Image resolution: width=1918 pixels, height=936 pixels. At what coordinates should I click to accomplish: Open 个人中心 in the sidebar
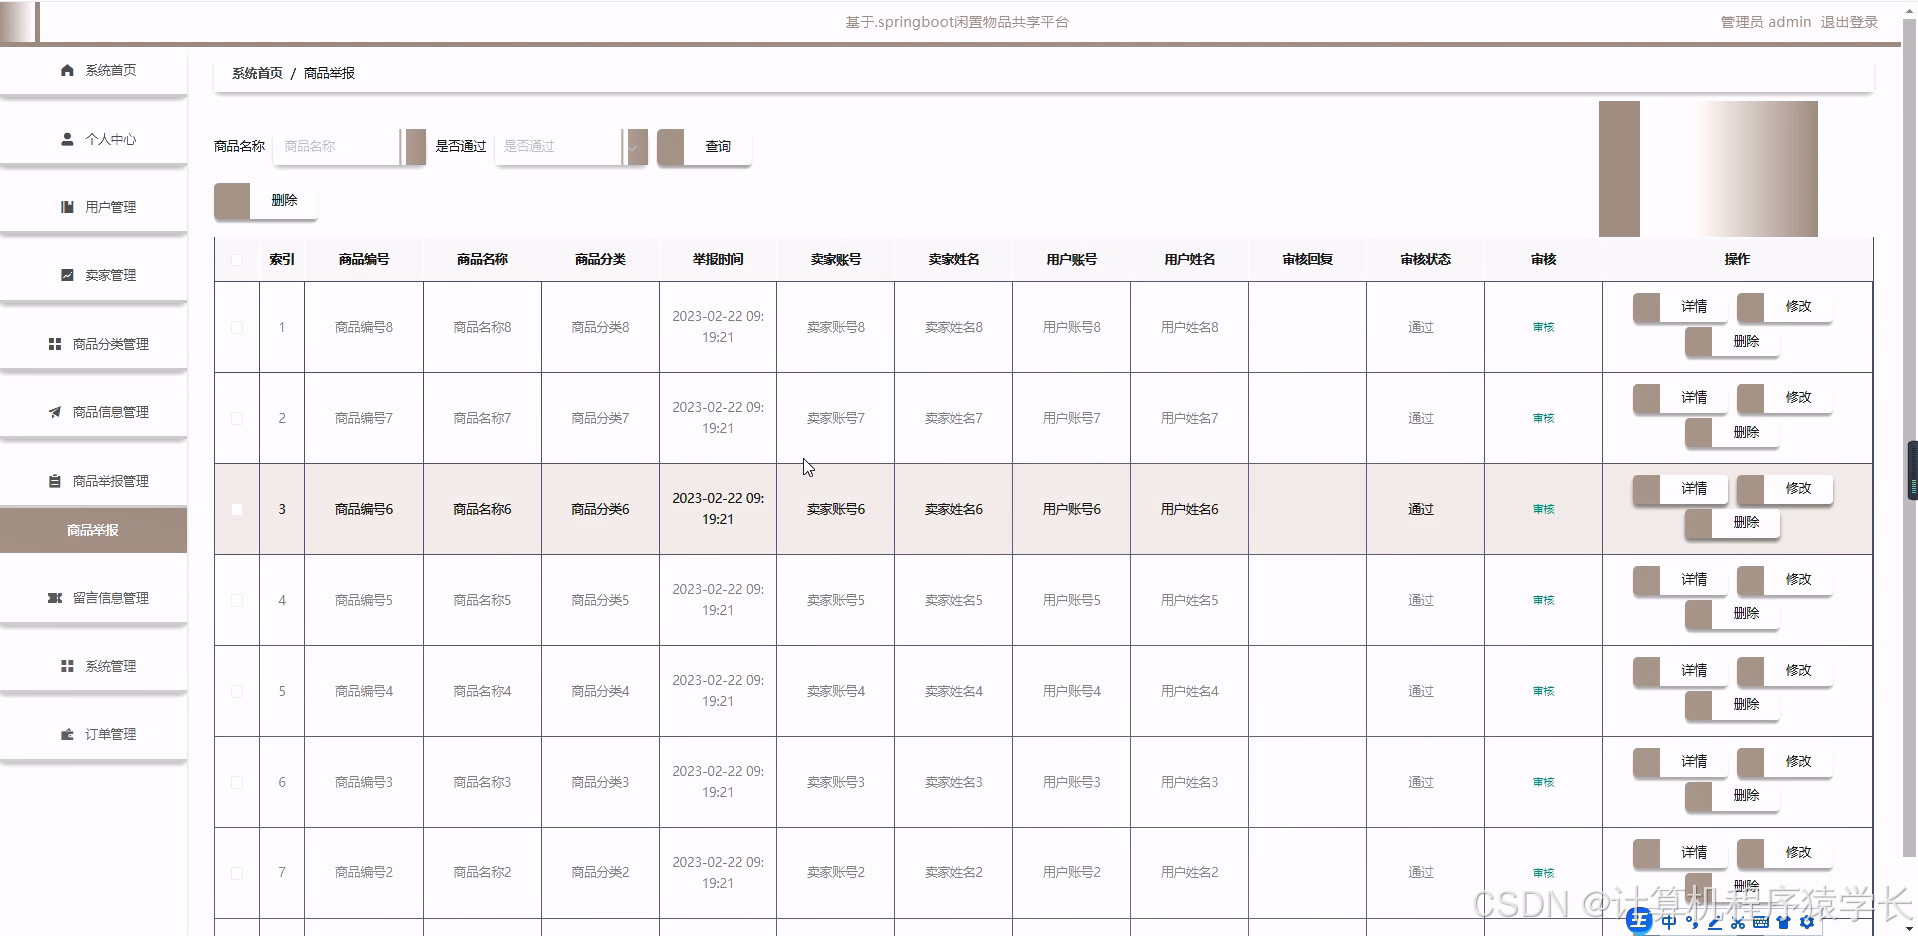[x=94, y=139]
